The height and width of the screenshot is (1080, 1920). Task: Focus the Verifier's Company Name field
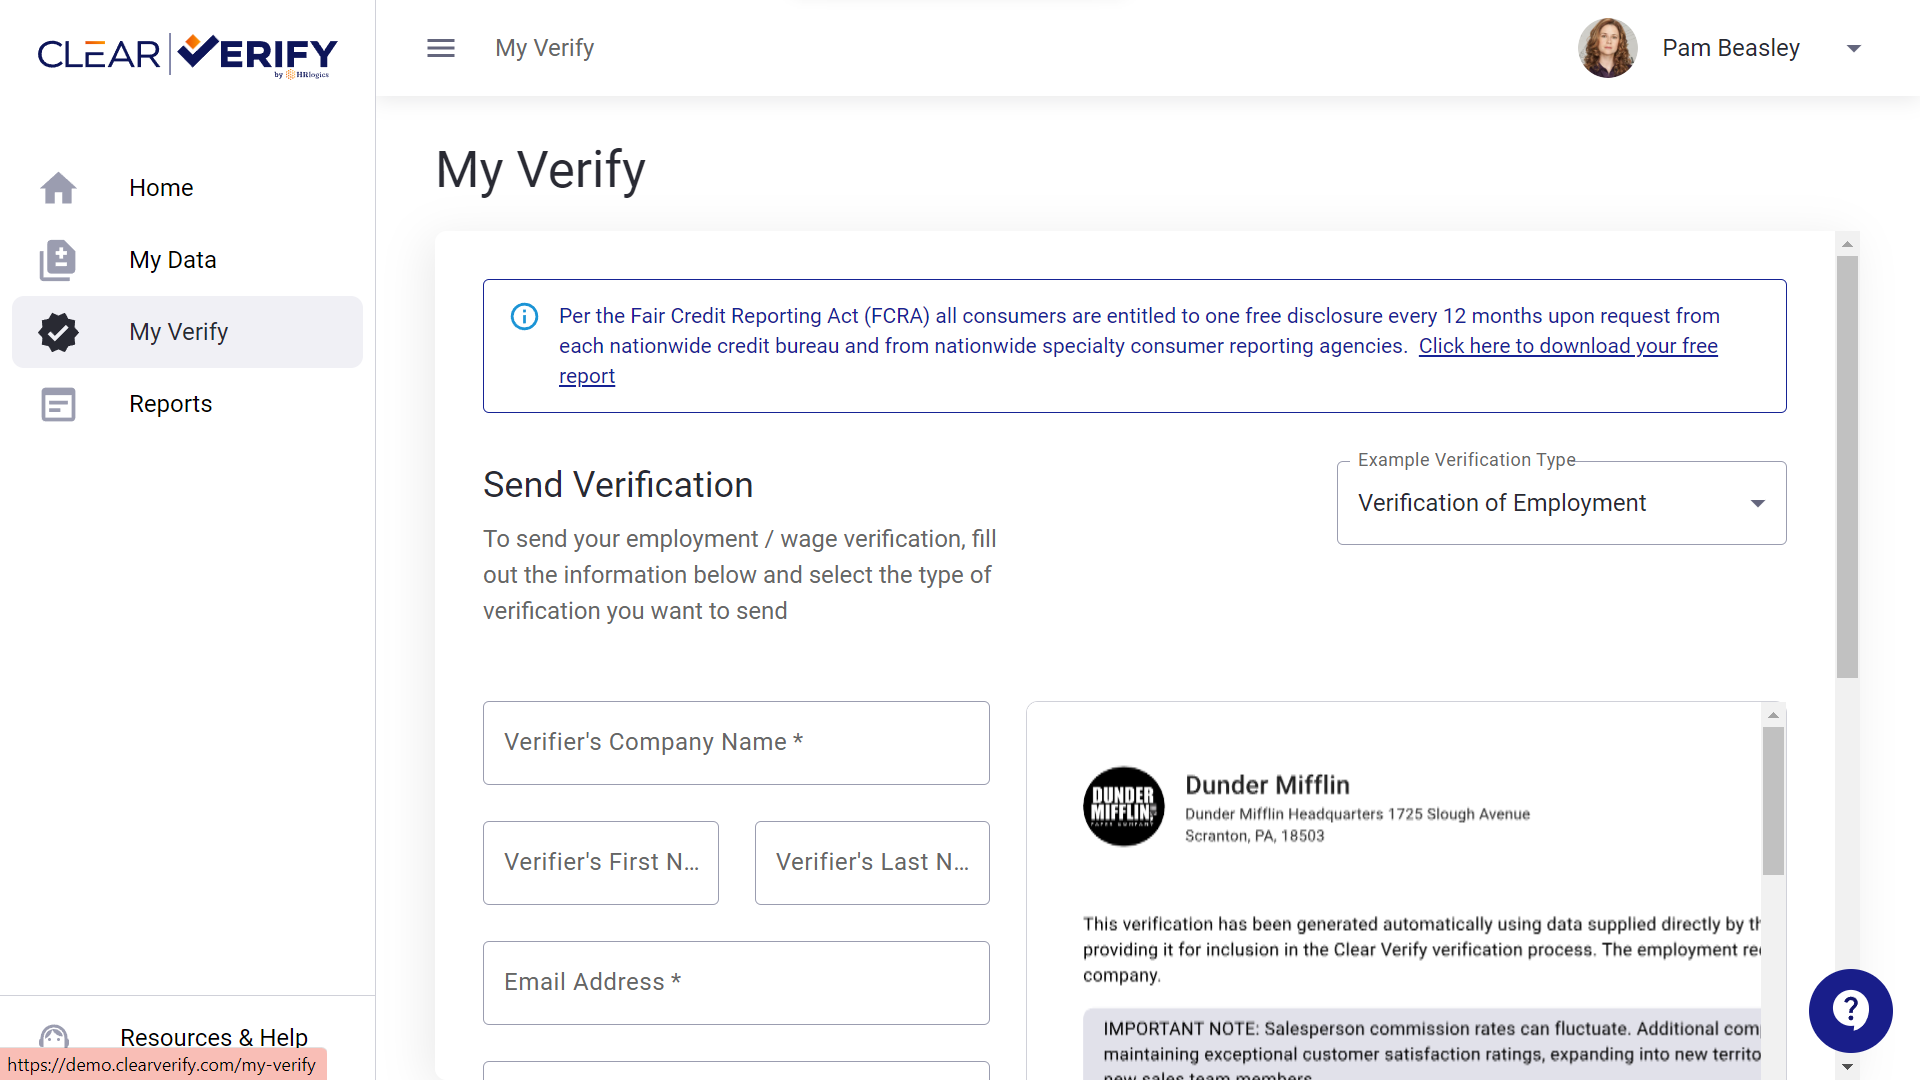(736, 743)
